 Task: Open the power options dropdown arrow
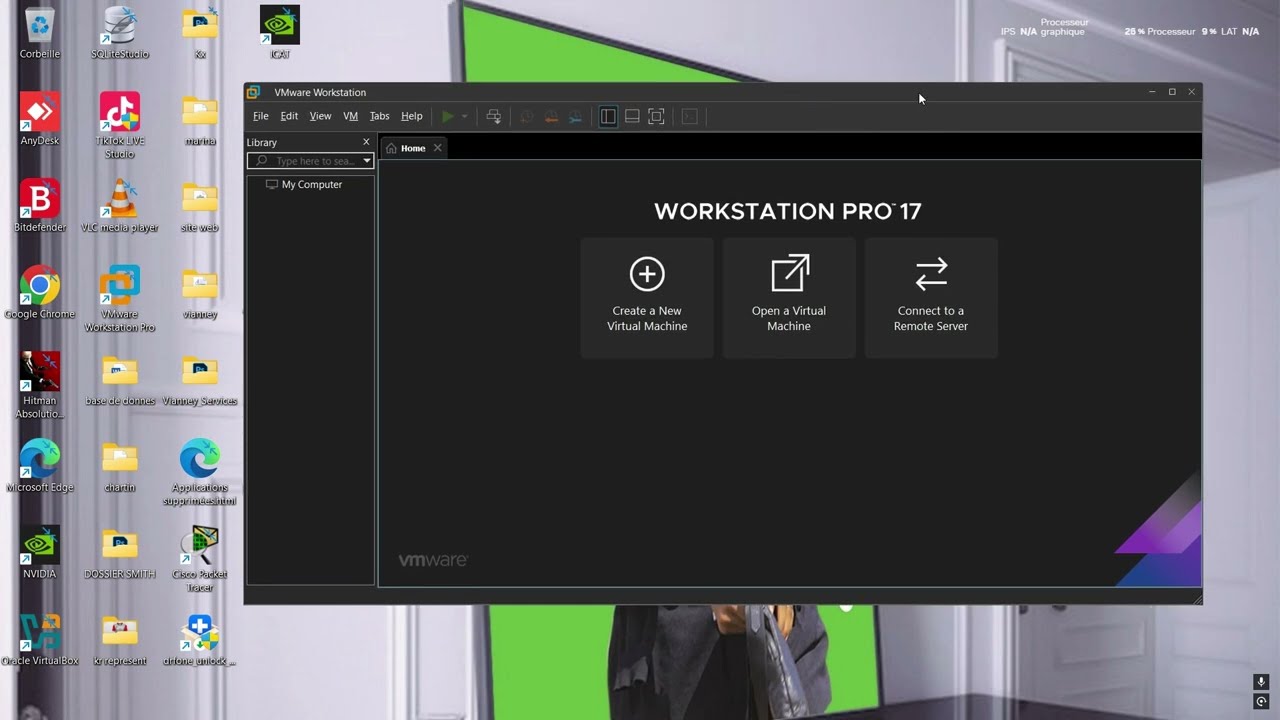[x=464, y=116]
